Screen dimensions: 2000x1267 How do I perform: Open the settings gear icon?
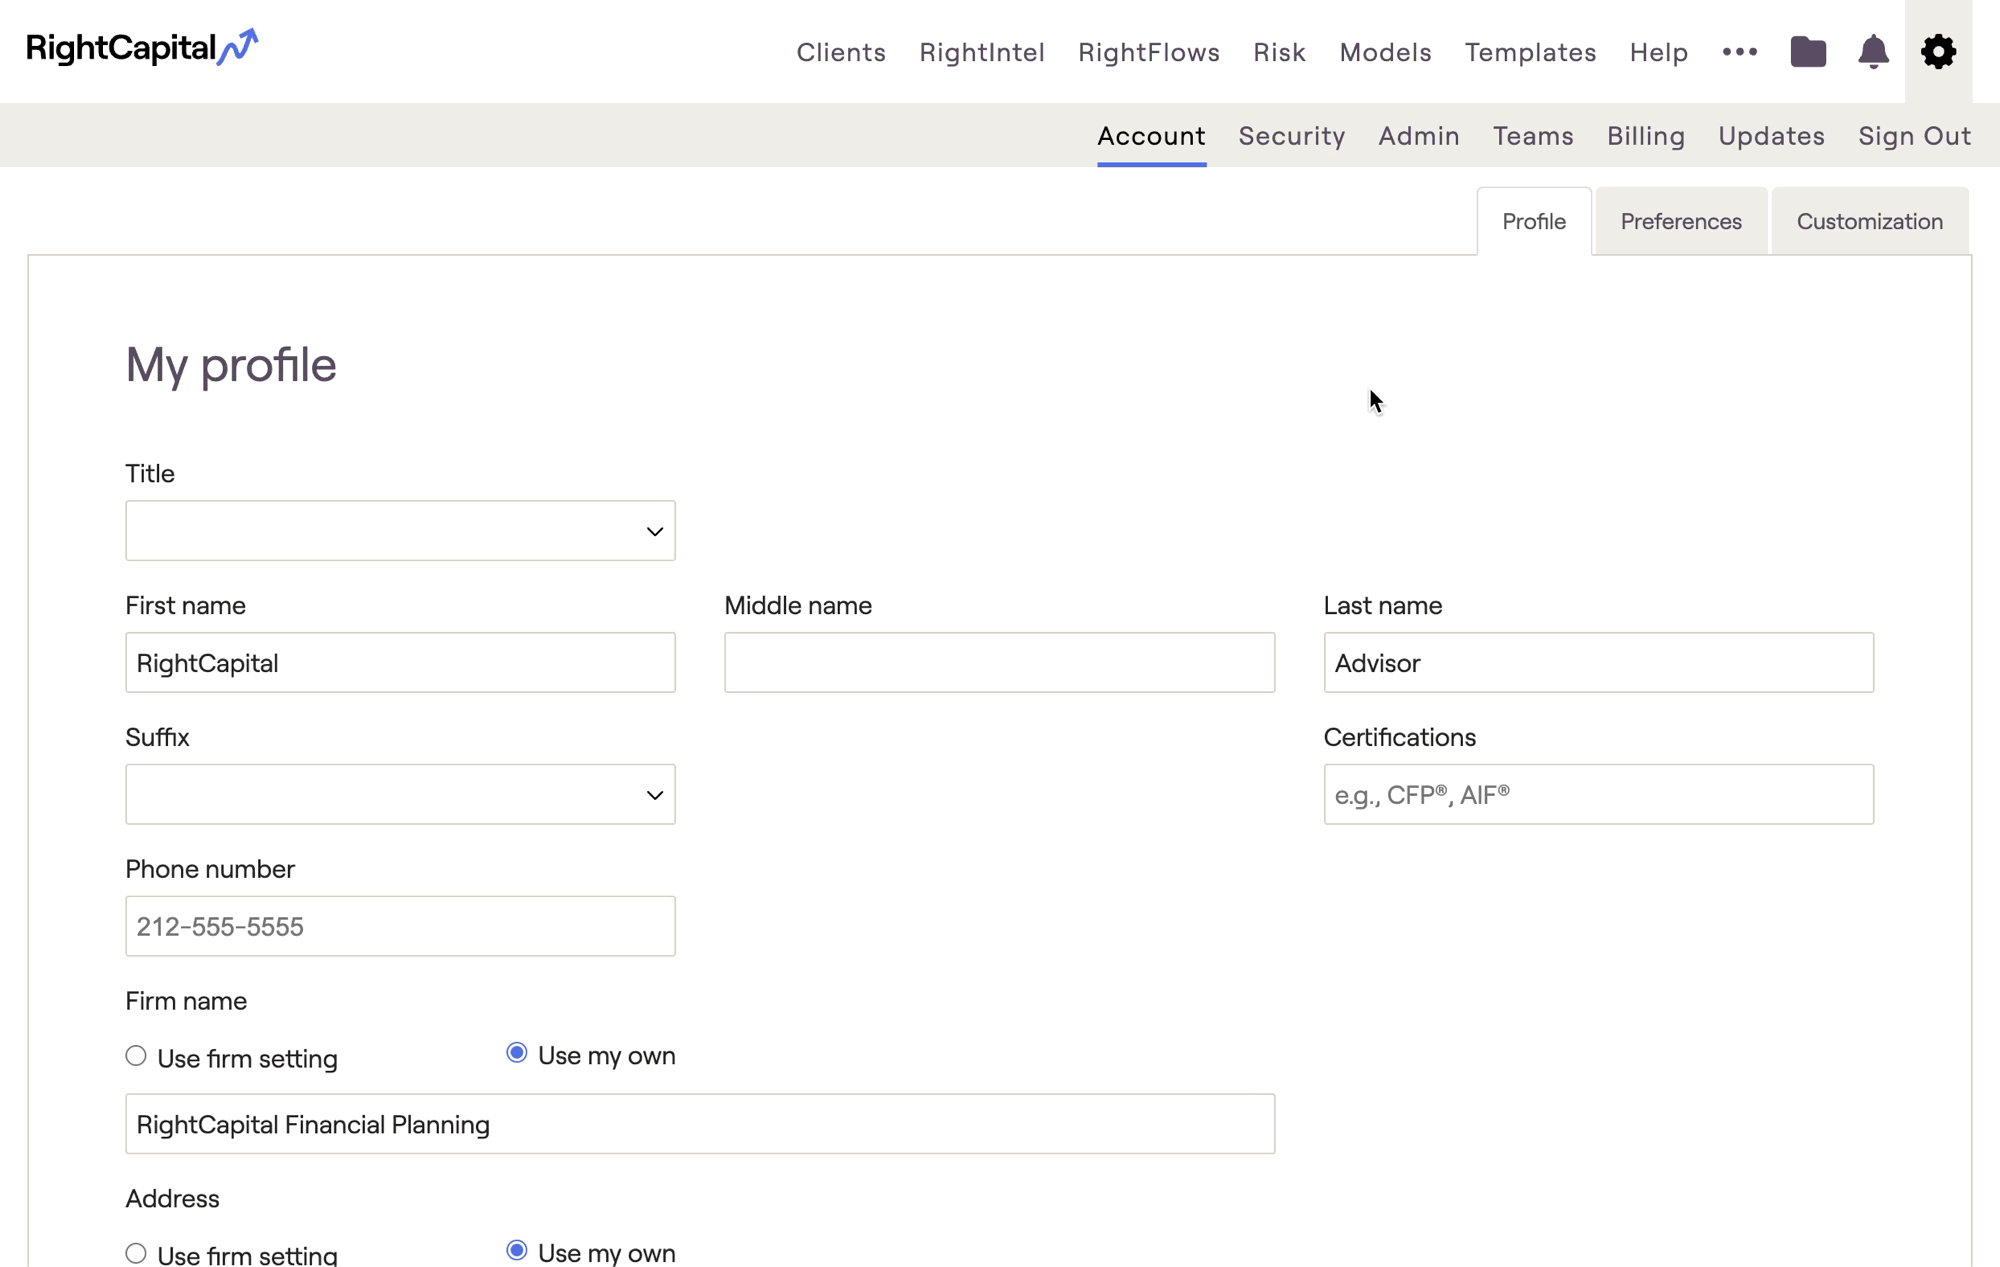coord(1938,52)
